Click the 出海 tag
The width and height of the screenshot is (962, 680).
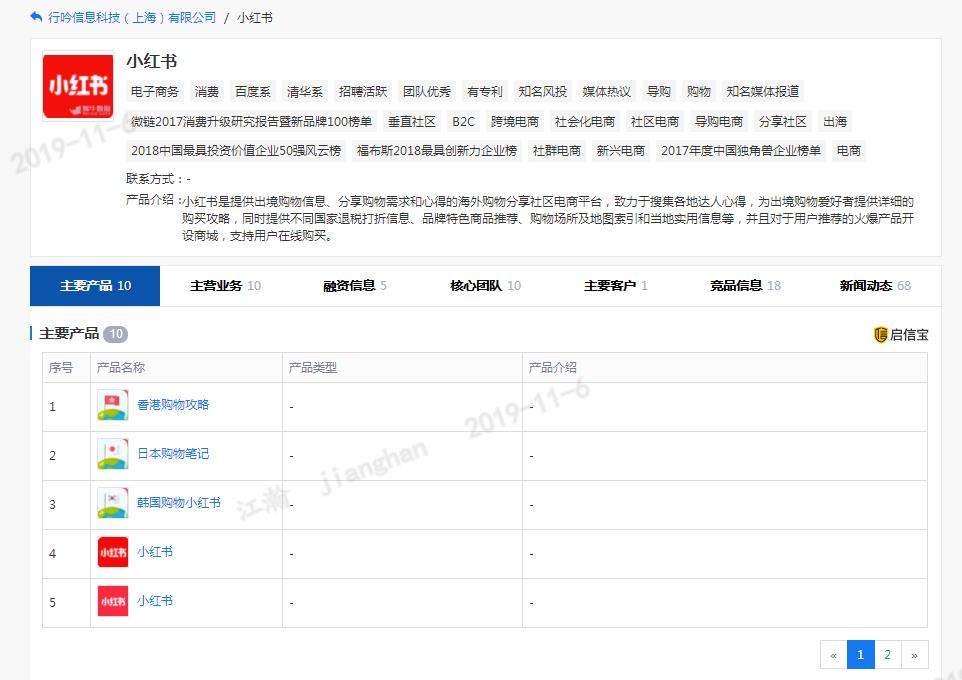(x=835, y=122)
